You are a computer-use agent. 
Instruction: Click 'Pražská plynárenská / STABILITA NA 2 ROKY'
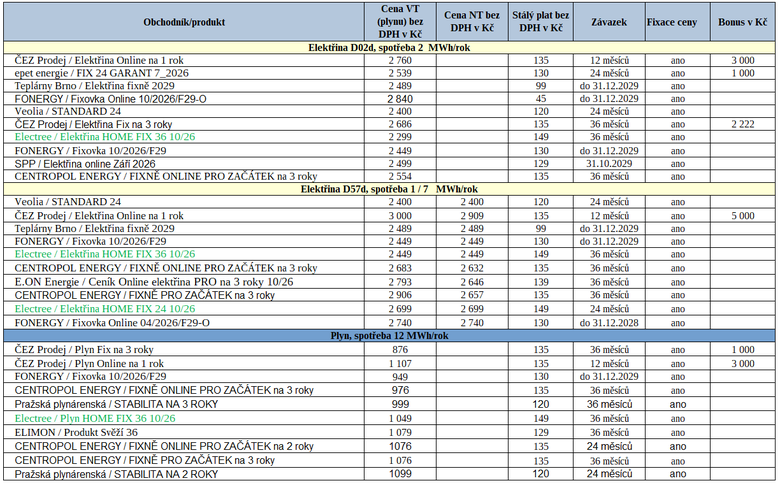116,474
